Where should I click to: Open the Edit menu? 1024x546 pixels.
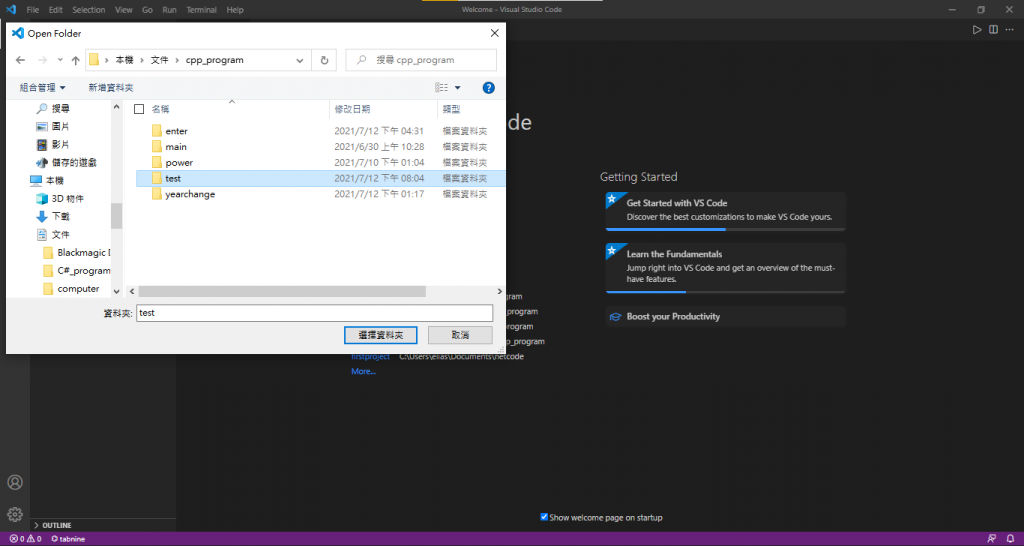[56, 10]
